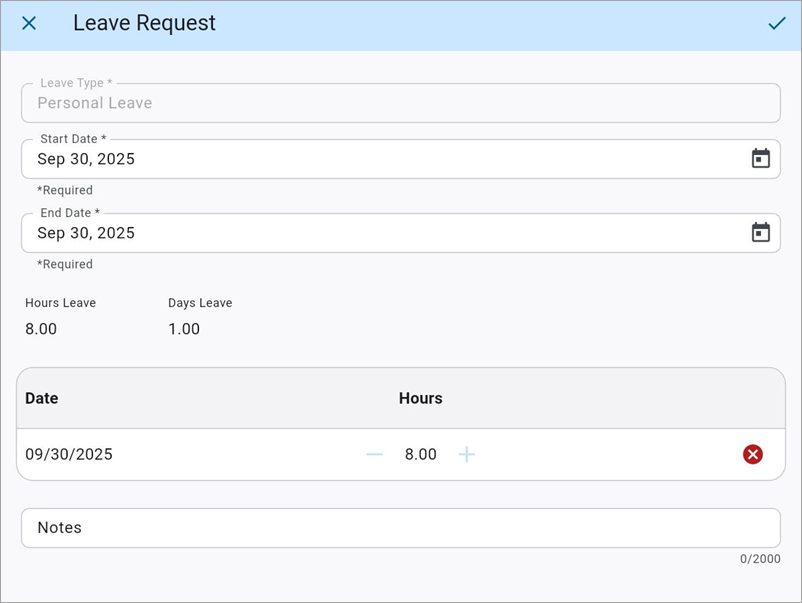Decrease hours with the minus button
This screenshot has height=603, width=802.
click(x=374, y=454)
